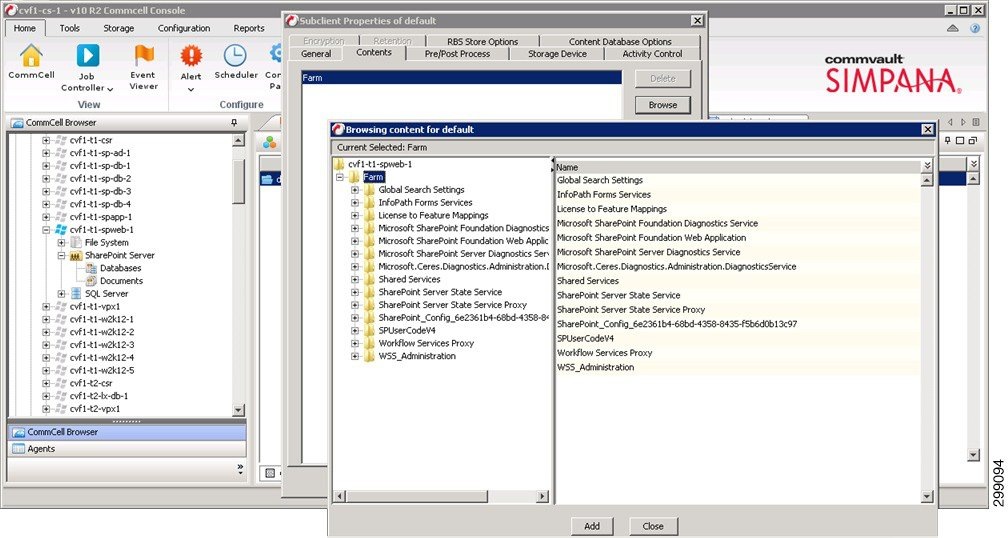Viewport: 1008px width, 538px height.
Task: Click the overflow chevron below Agents pane
Action: click(x=240, y=469)
